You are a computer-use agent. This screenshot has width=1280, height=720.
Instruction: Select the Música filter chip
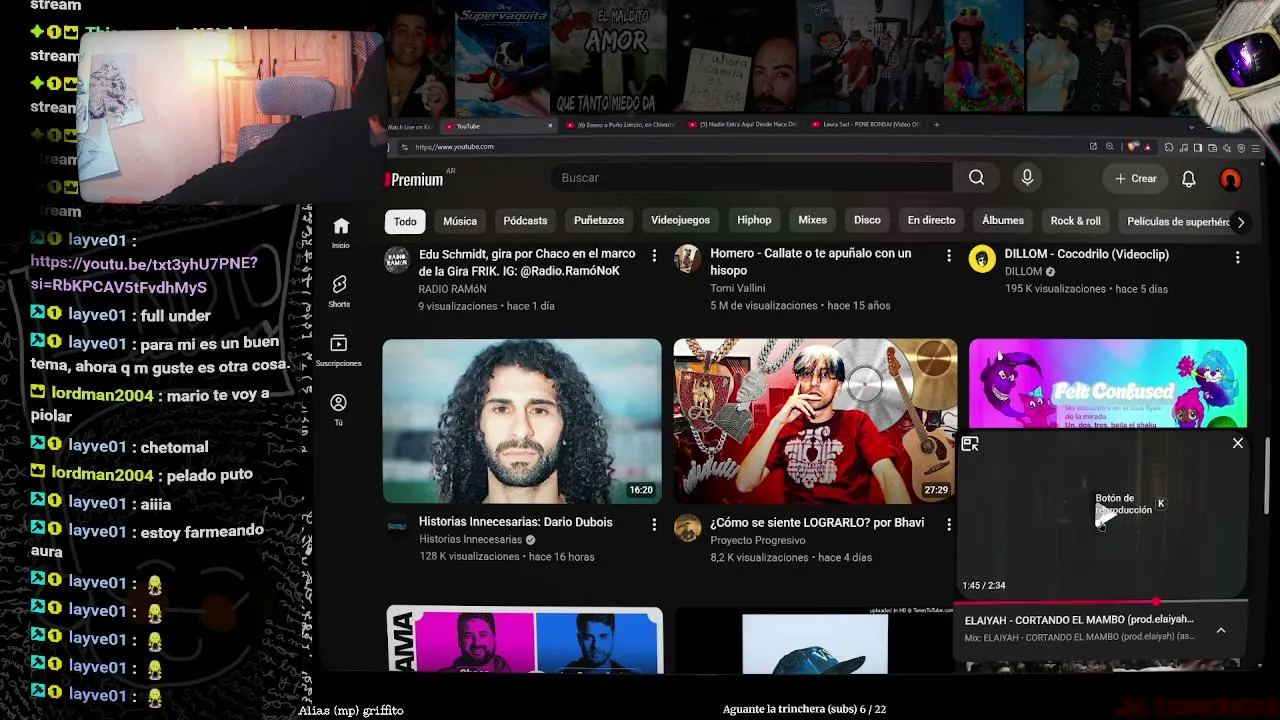click(x=460, y=221)
